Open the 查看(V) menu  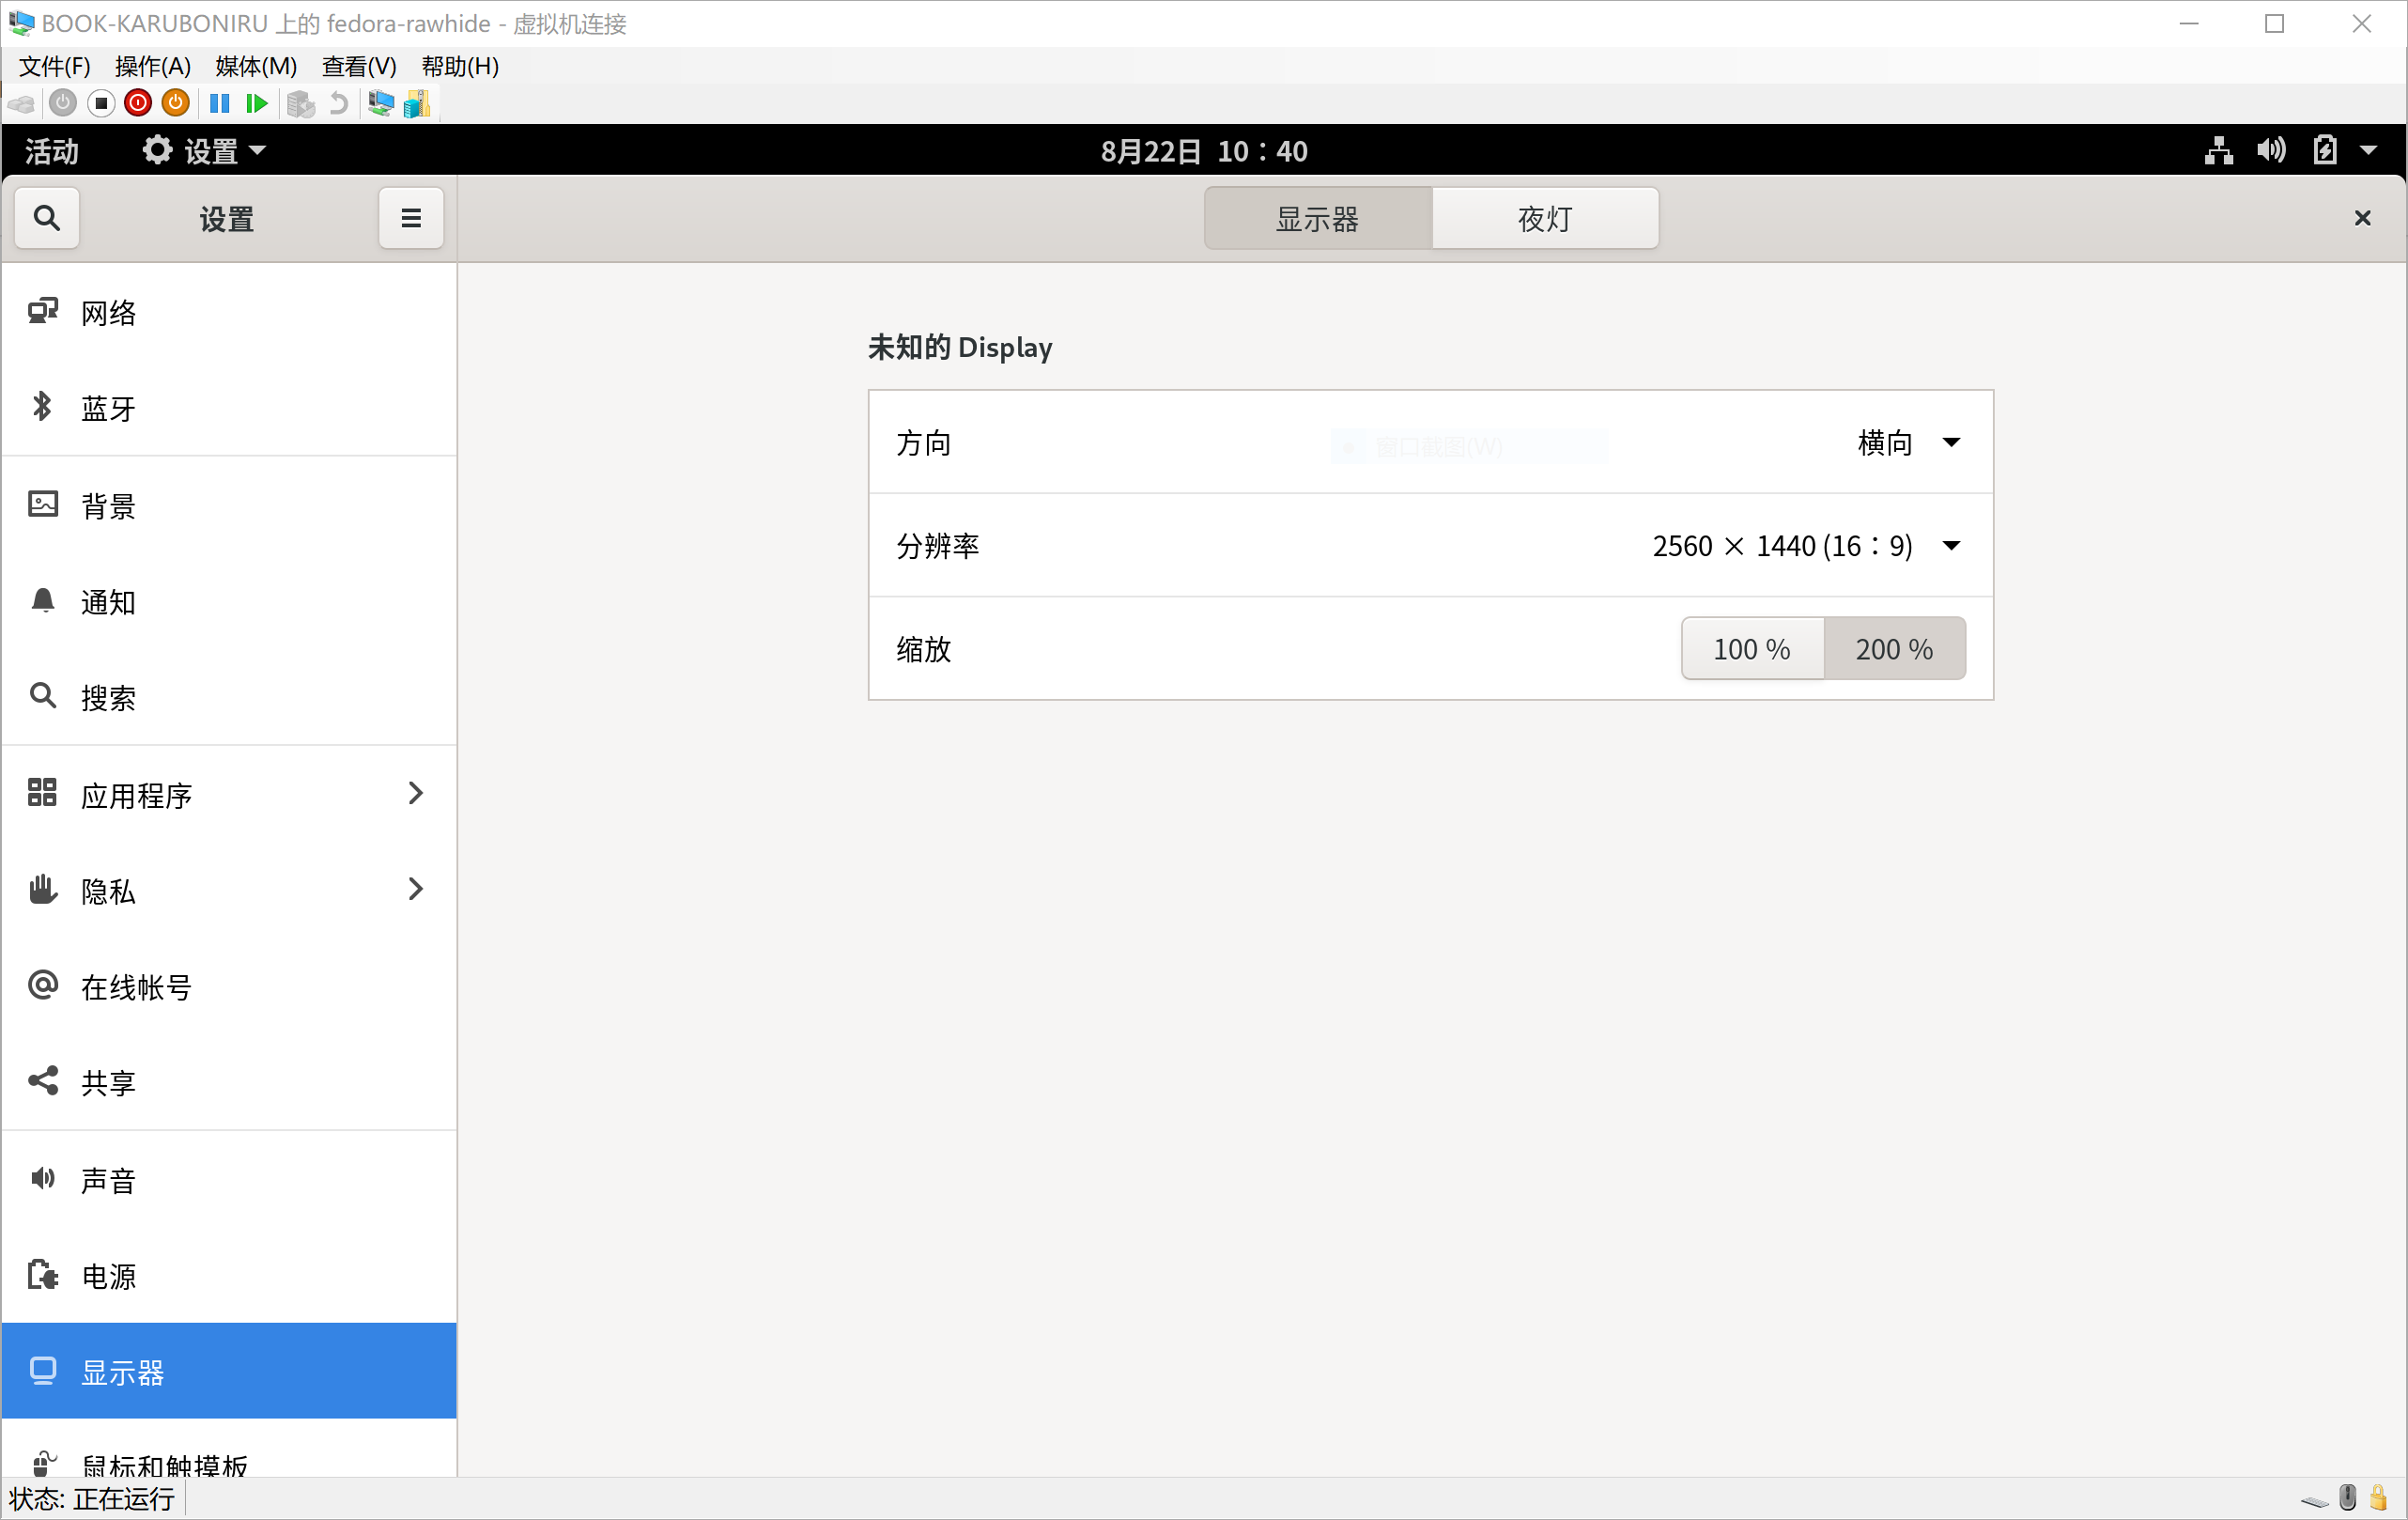pos(359,66)
